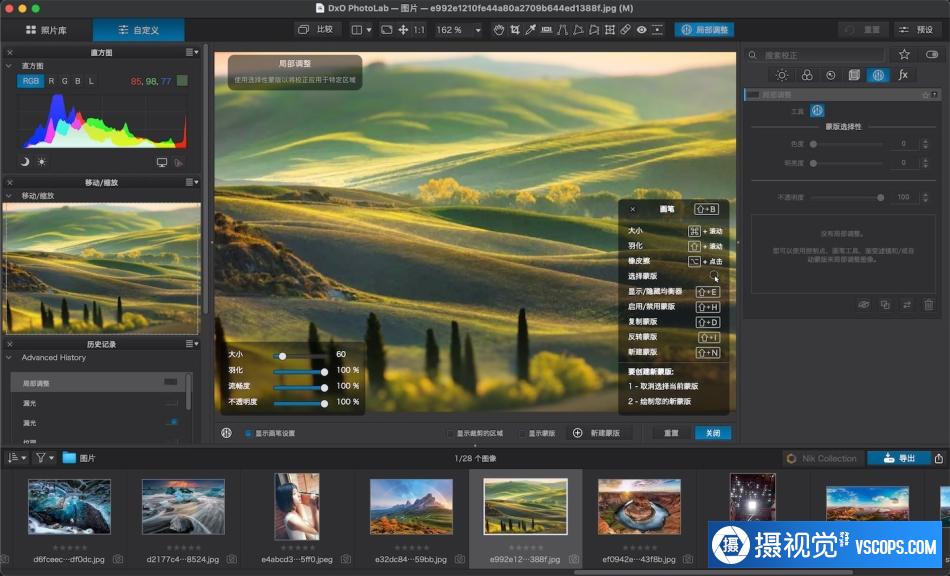Click the move arrows icon in toolbar
Screen dimensions: 950x576
[x=403, y=30]
